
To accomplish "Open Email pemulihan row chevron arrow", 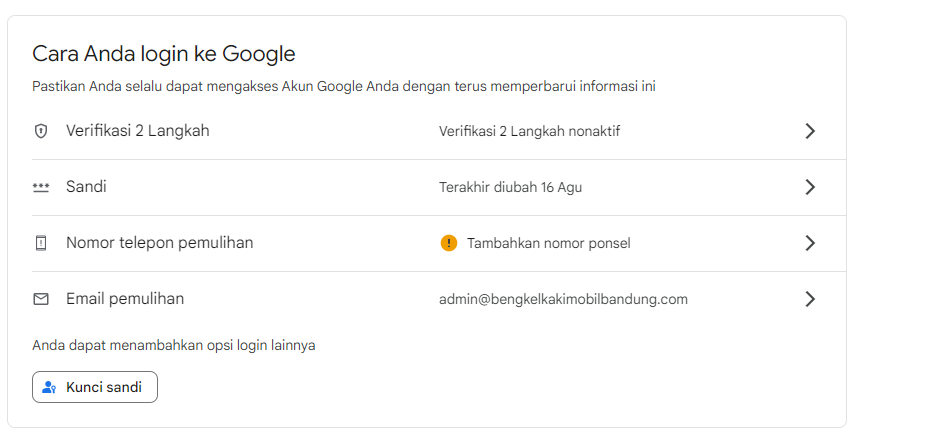I will pyautogui.click(x=810, y=299).
